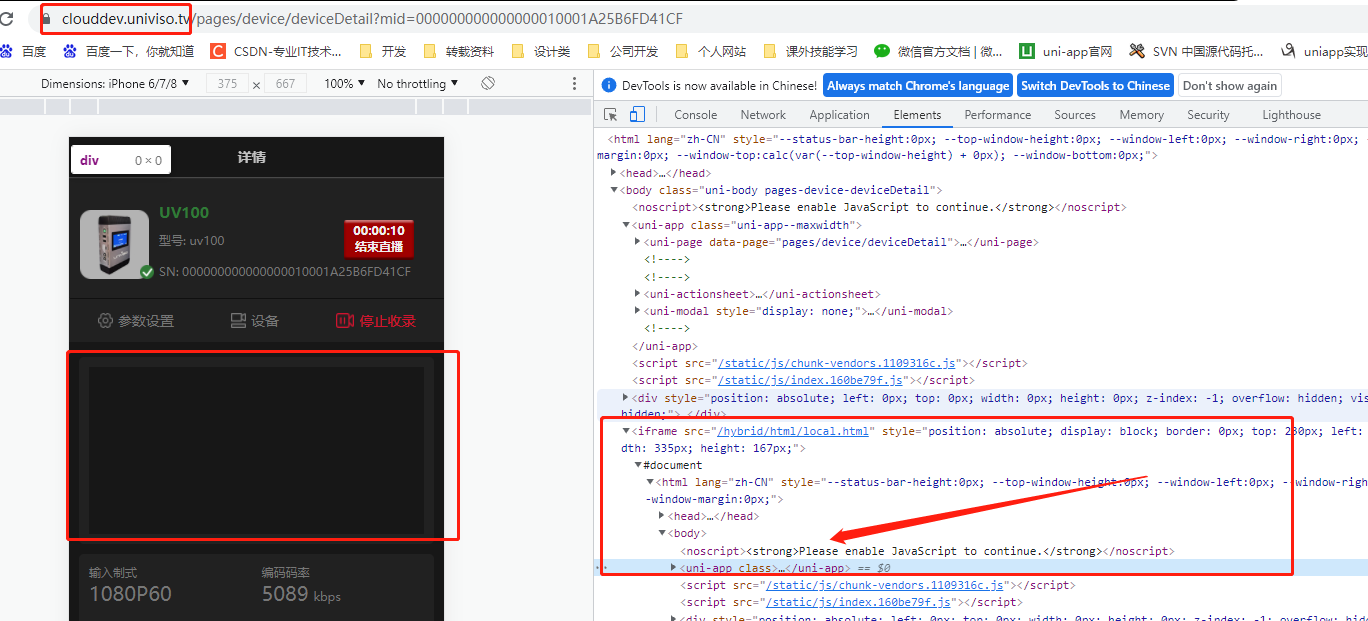Toggle the device toolbar icon
1368x621 pixels.
pyautogui.click(x=637, y=115)
